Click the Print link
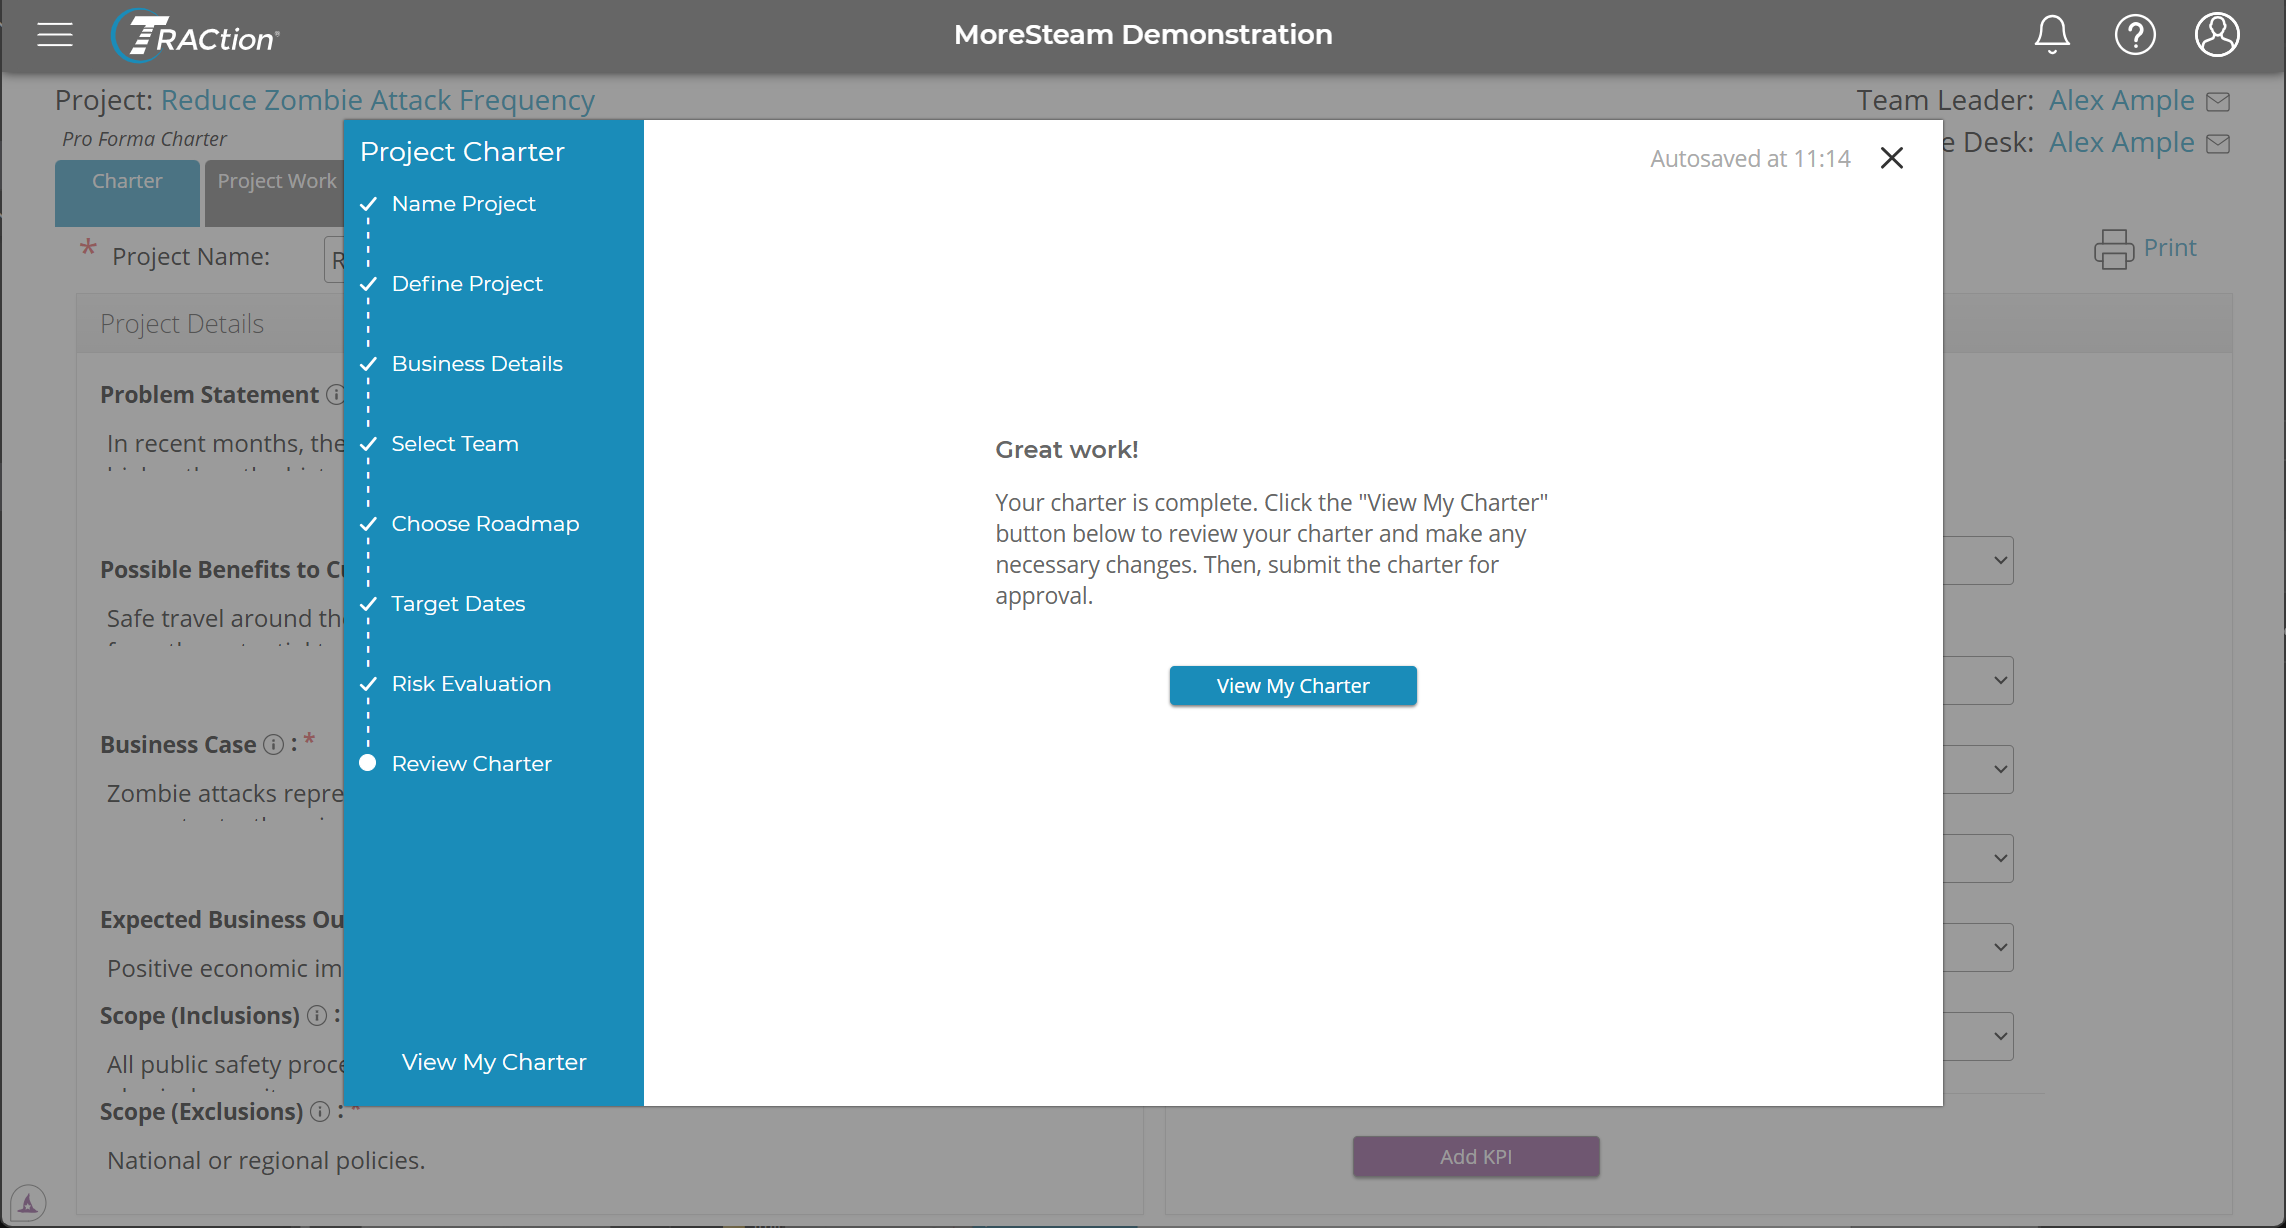2286x1228 pixels. [2170, 248]
